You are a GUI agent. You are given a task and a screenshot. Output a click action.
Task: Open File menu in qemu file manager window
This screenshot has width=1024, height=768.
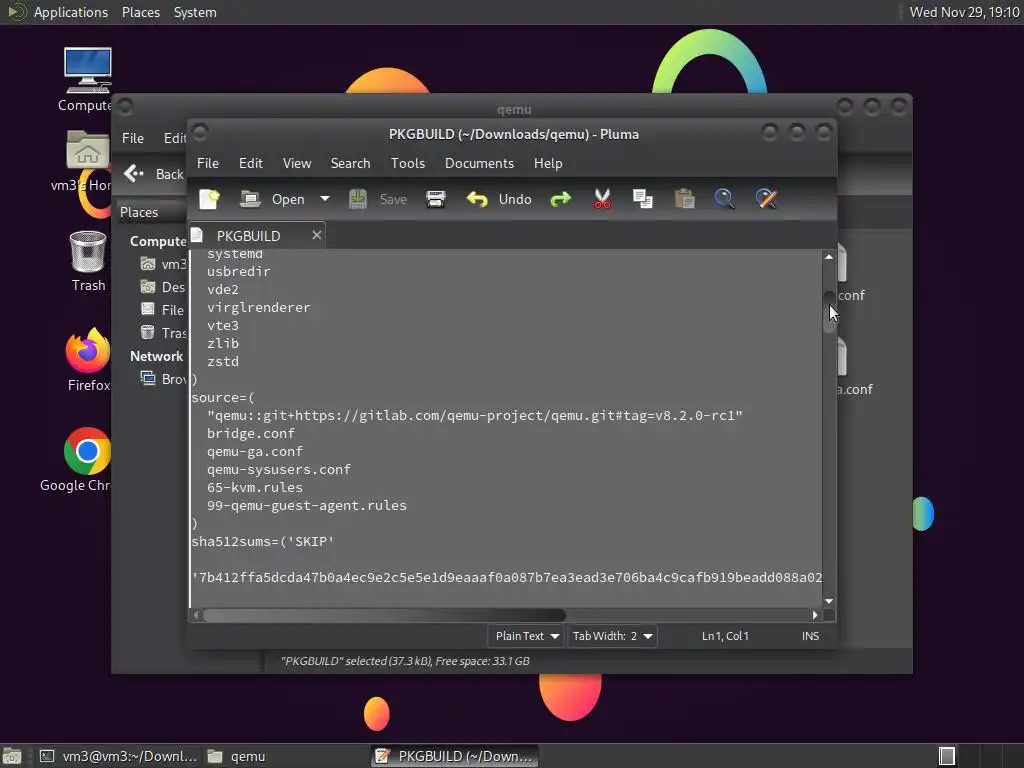pos(133,138)
